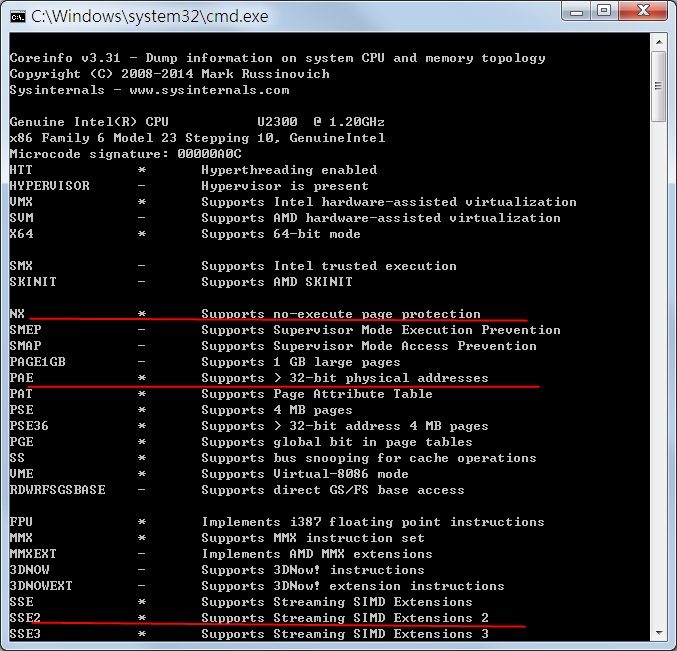
Task: Click the VMX feature name
Action: [x=21, y=202]
